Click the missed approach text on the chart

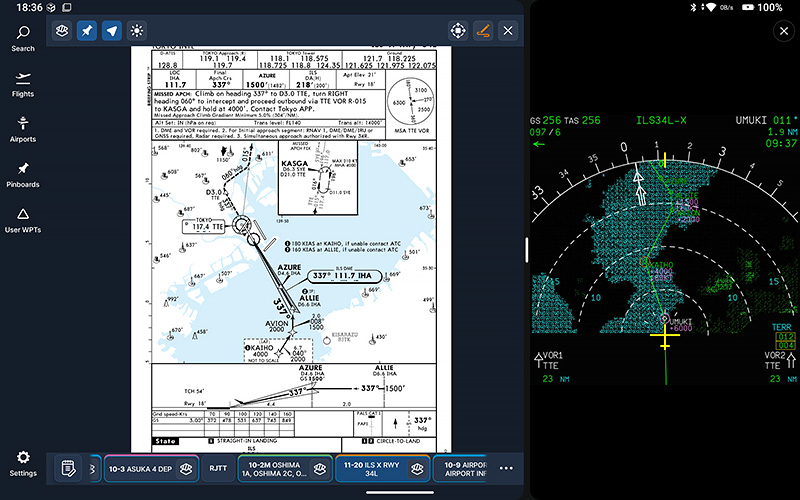click(x=260, y=105)
